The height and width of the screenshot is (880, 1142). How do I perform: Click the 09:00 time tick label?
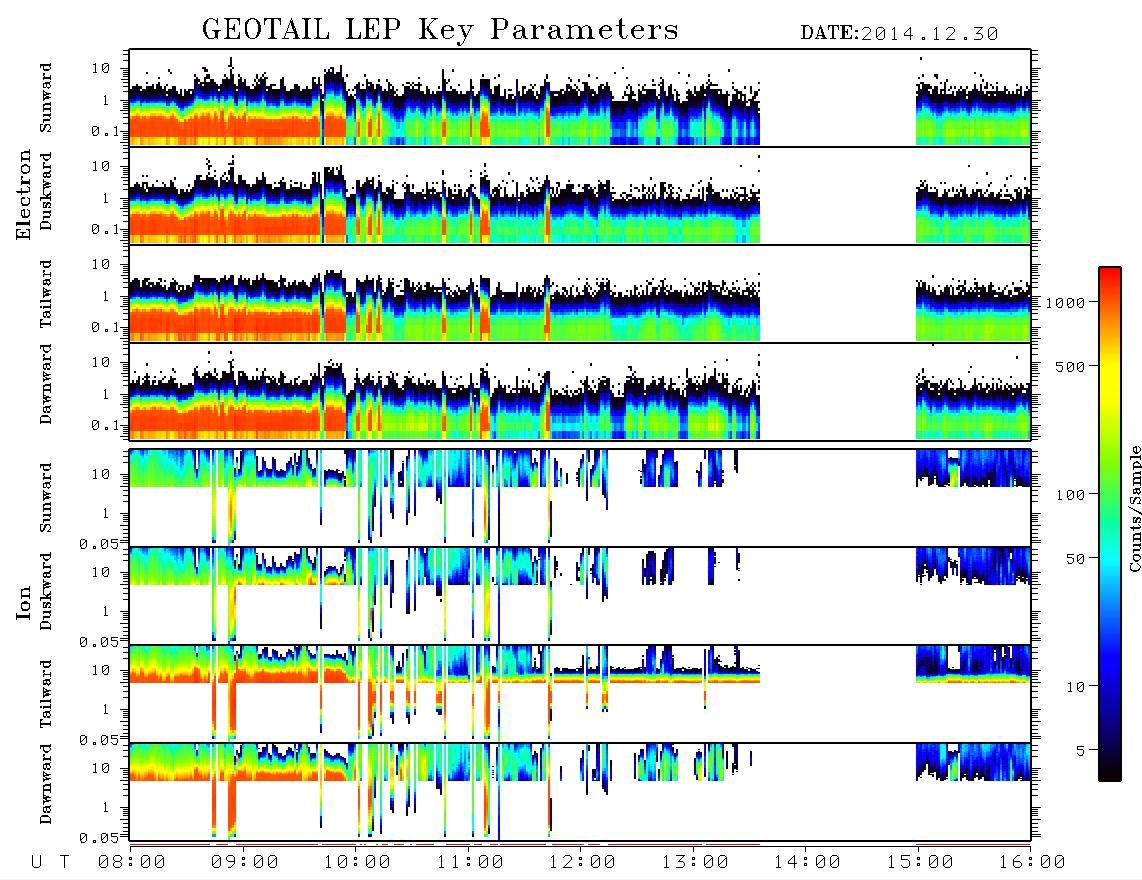245,863
